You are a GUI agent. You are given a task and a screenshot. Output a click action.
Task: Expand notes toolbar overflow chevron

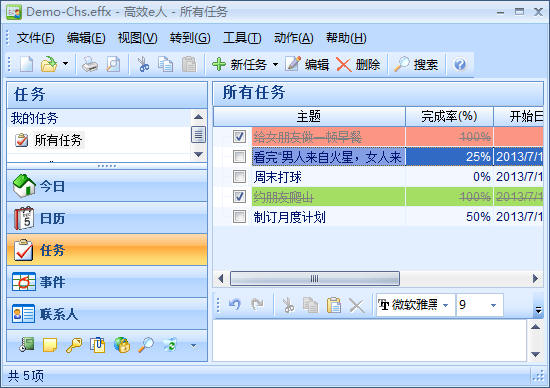(538, 310)
